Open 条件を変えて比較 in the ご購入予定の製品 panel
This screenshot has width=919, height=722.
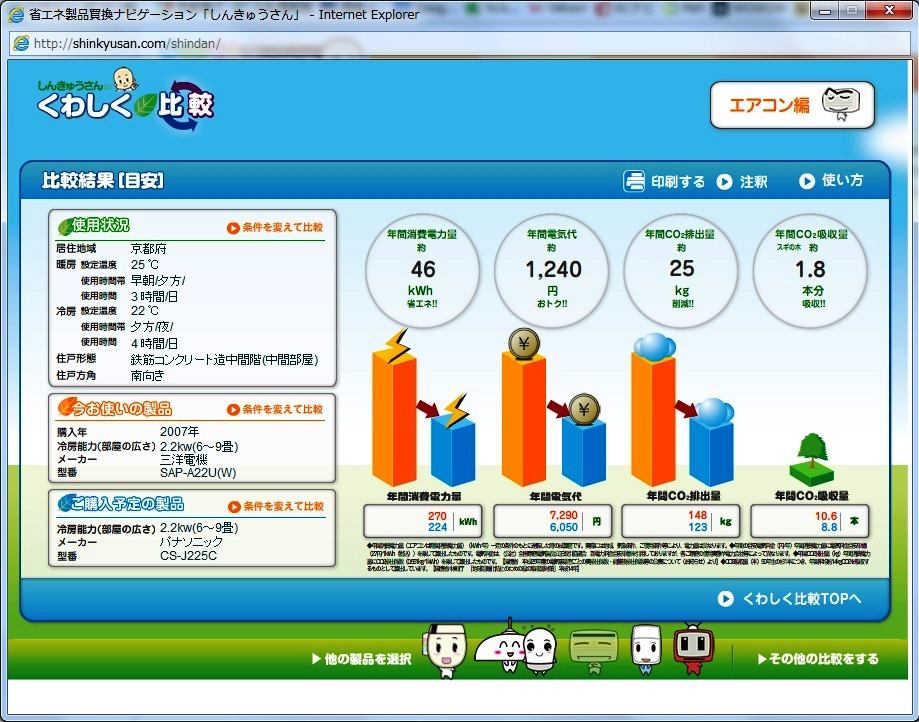point(276,506)
